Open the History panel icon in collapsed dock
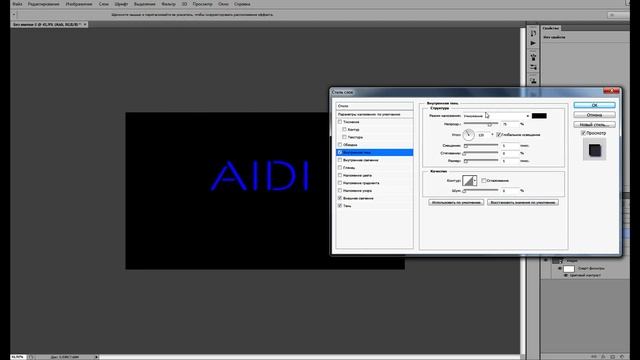This screenshot has height=360, width=640. 533,33
